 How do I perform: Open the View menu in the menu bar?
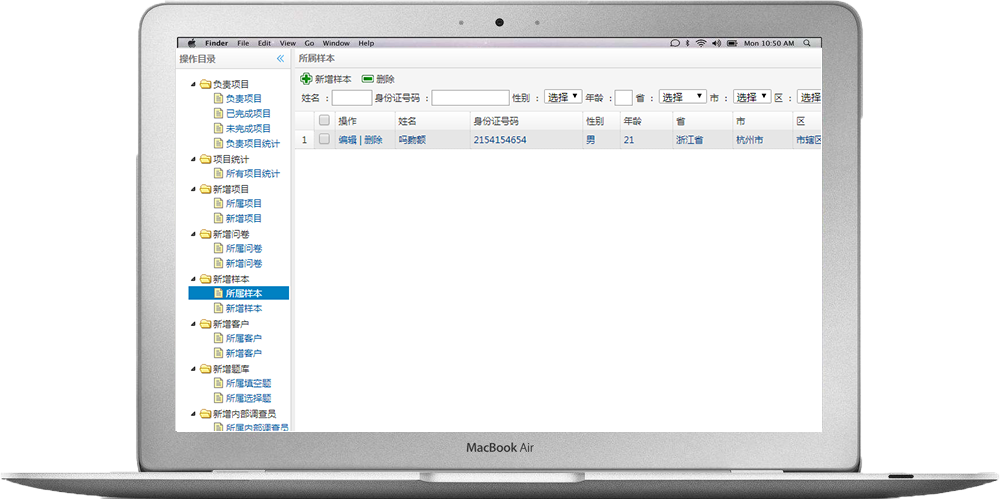tap(288, 43)
